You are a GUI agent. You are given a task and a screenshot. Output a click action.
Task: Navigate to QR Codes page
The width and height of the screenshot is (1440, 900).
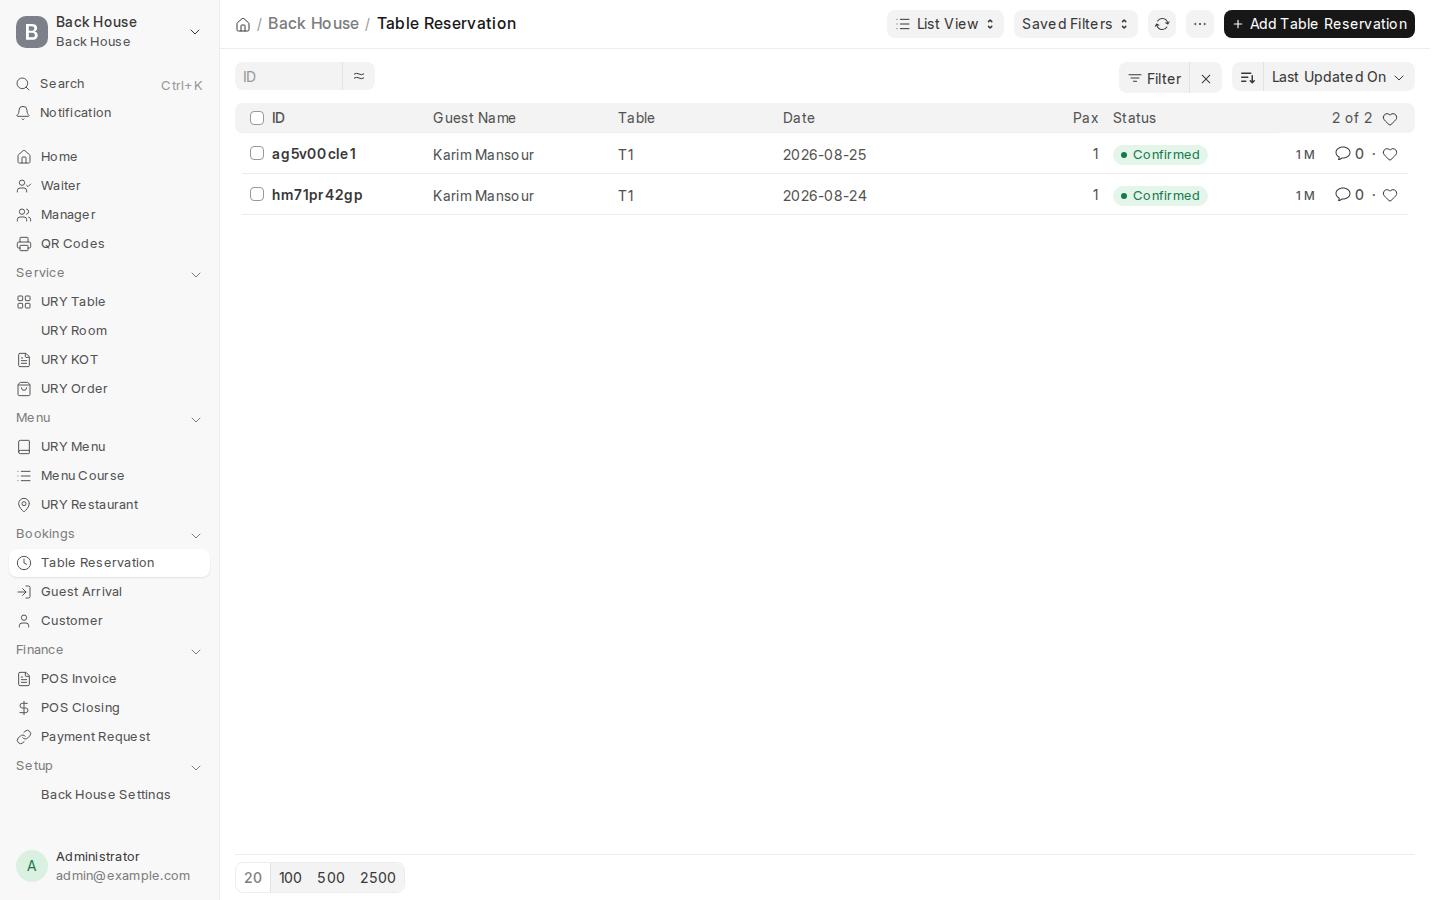pyautogui.click(x=110, y=244)
